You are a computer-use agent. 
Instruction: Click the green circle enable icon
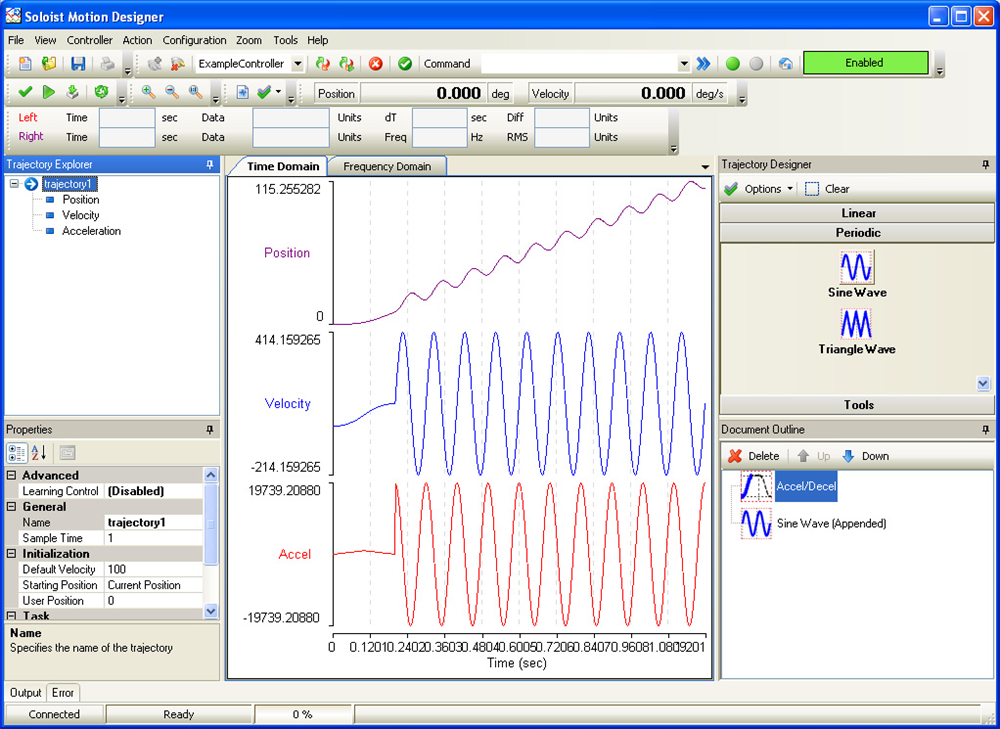(733, 63)
